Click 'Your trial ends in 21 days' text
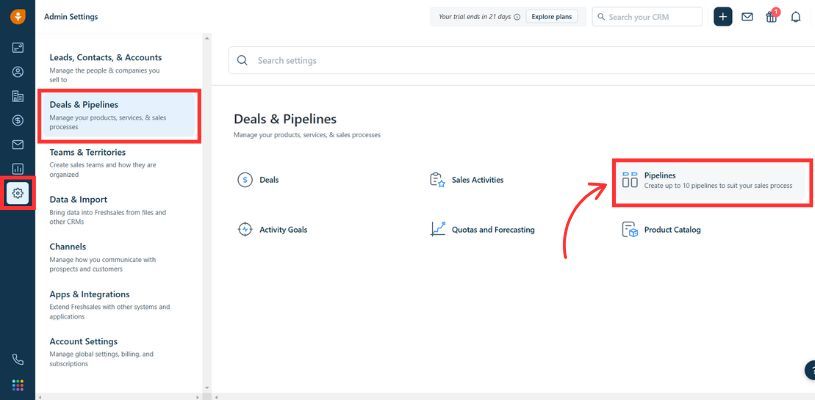This screenshot has height=400, width=815. pos(475,17)
